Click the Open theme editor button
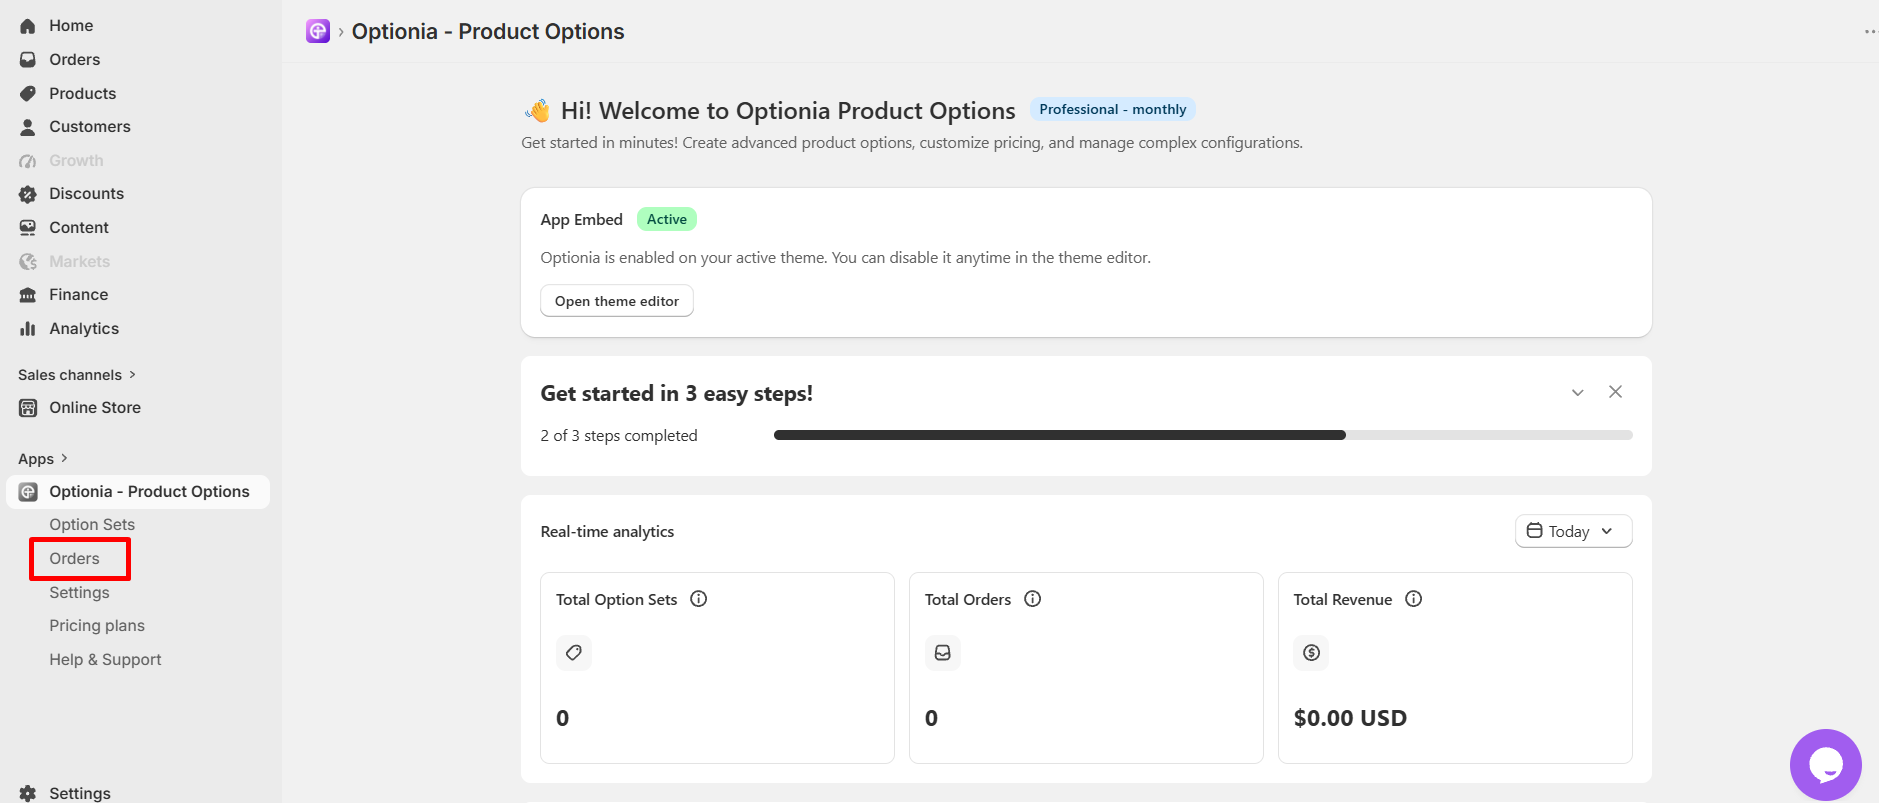Viewport: 1879px width, 803px height. pos(617,301)
